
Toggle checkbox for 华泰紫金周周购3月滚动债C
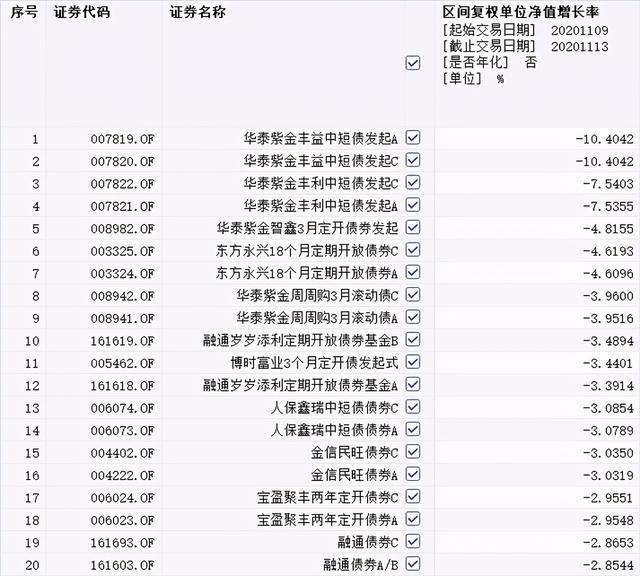pyautogui.click(x=413, y=295)
